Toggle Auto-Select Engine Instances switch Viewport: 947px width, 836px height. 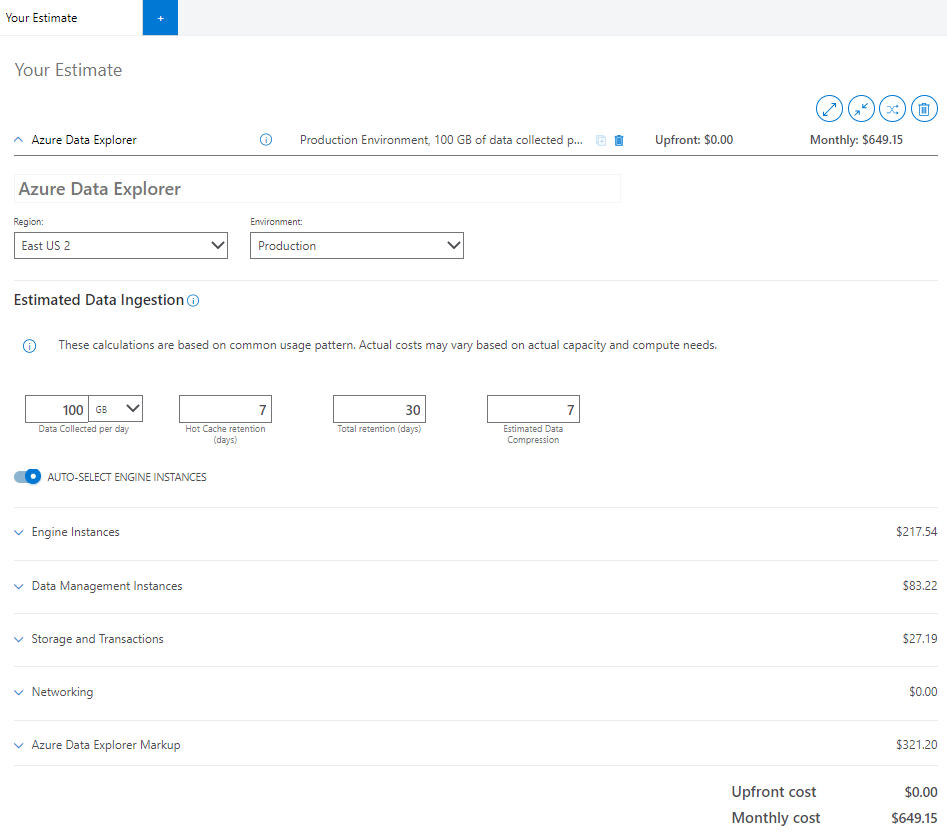(27, 477)
